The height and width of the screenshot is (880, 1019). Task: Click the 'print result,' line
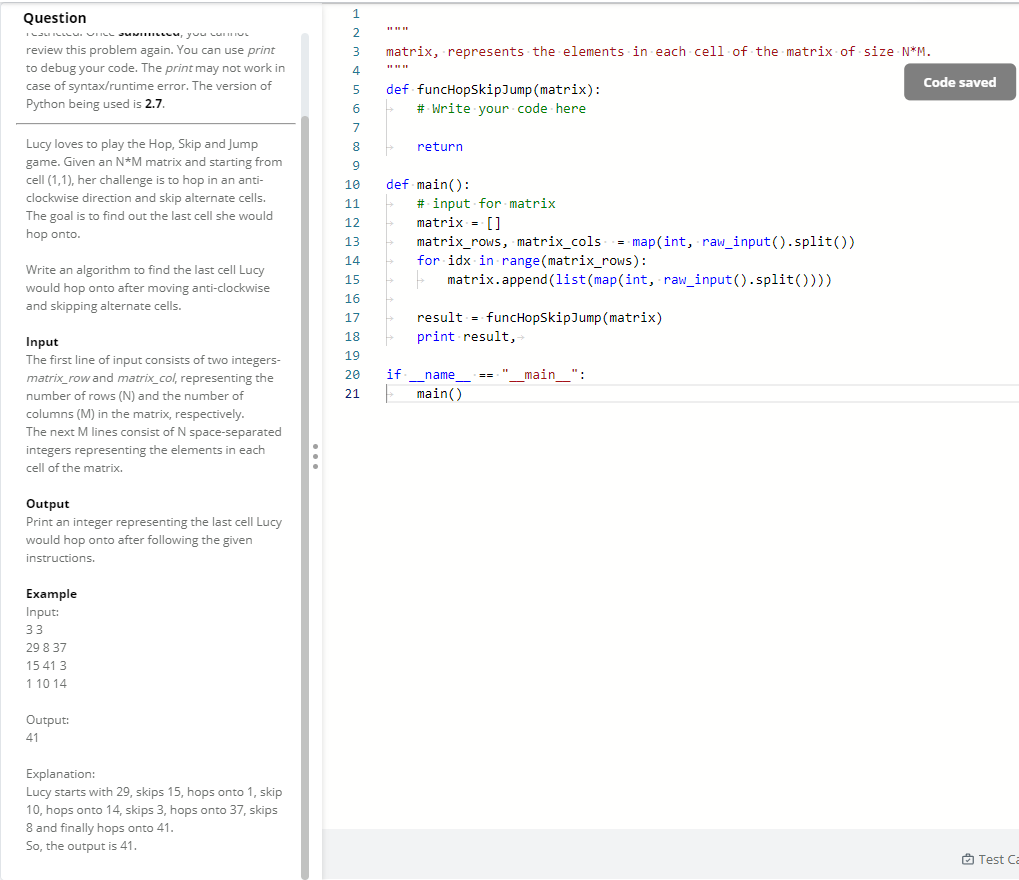[x=466, y=337]
